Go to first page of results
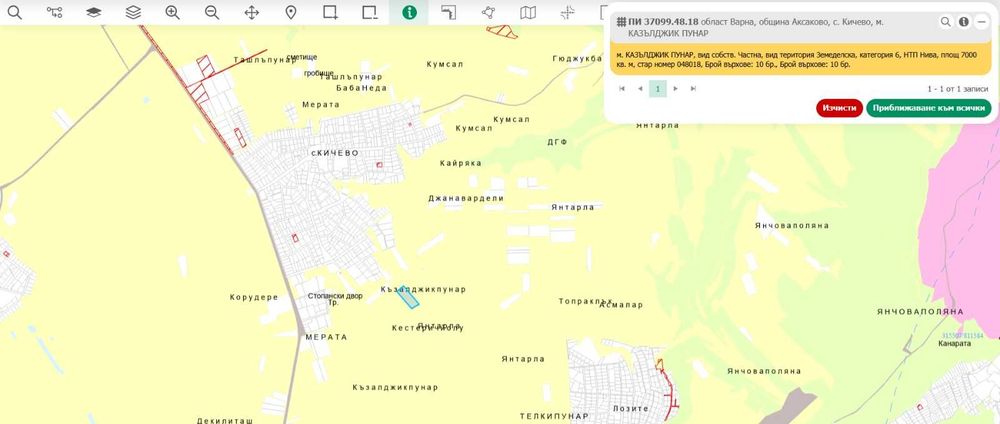 click(622, 89)
